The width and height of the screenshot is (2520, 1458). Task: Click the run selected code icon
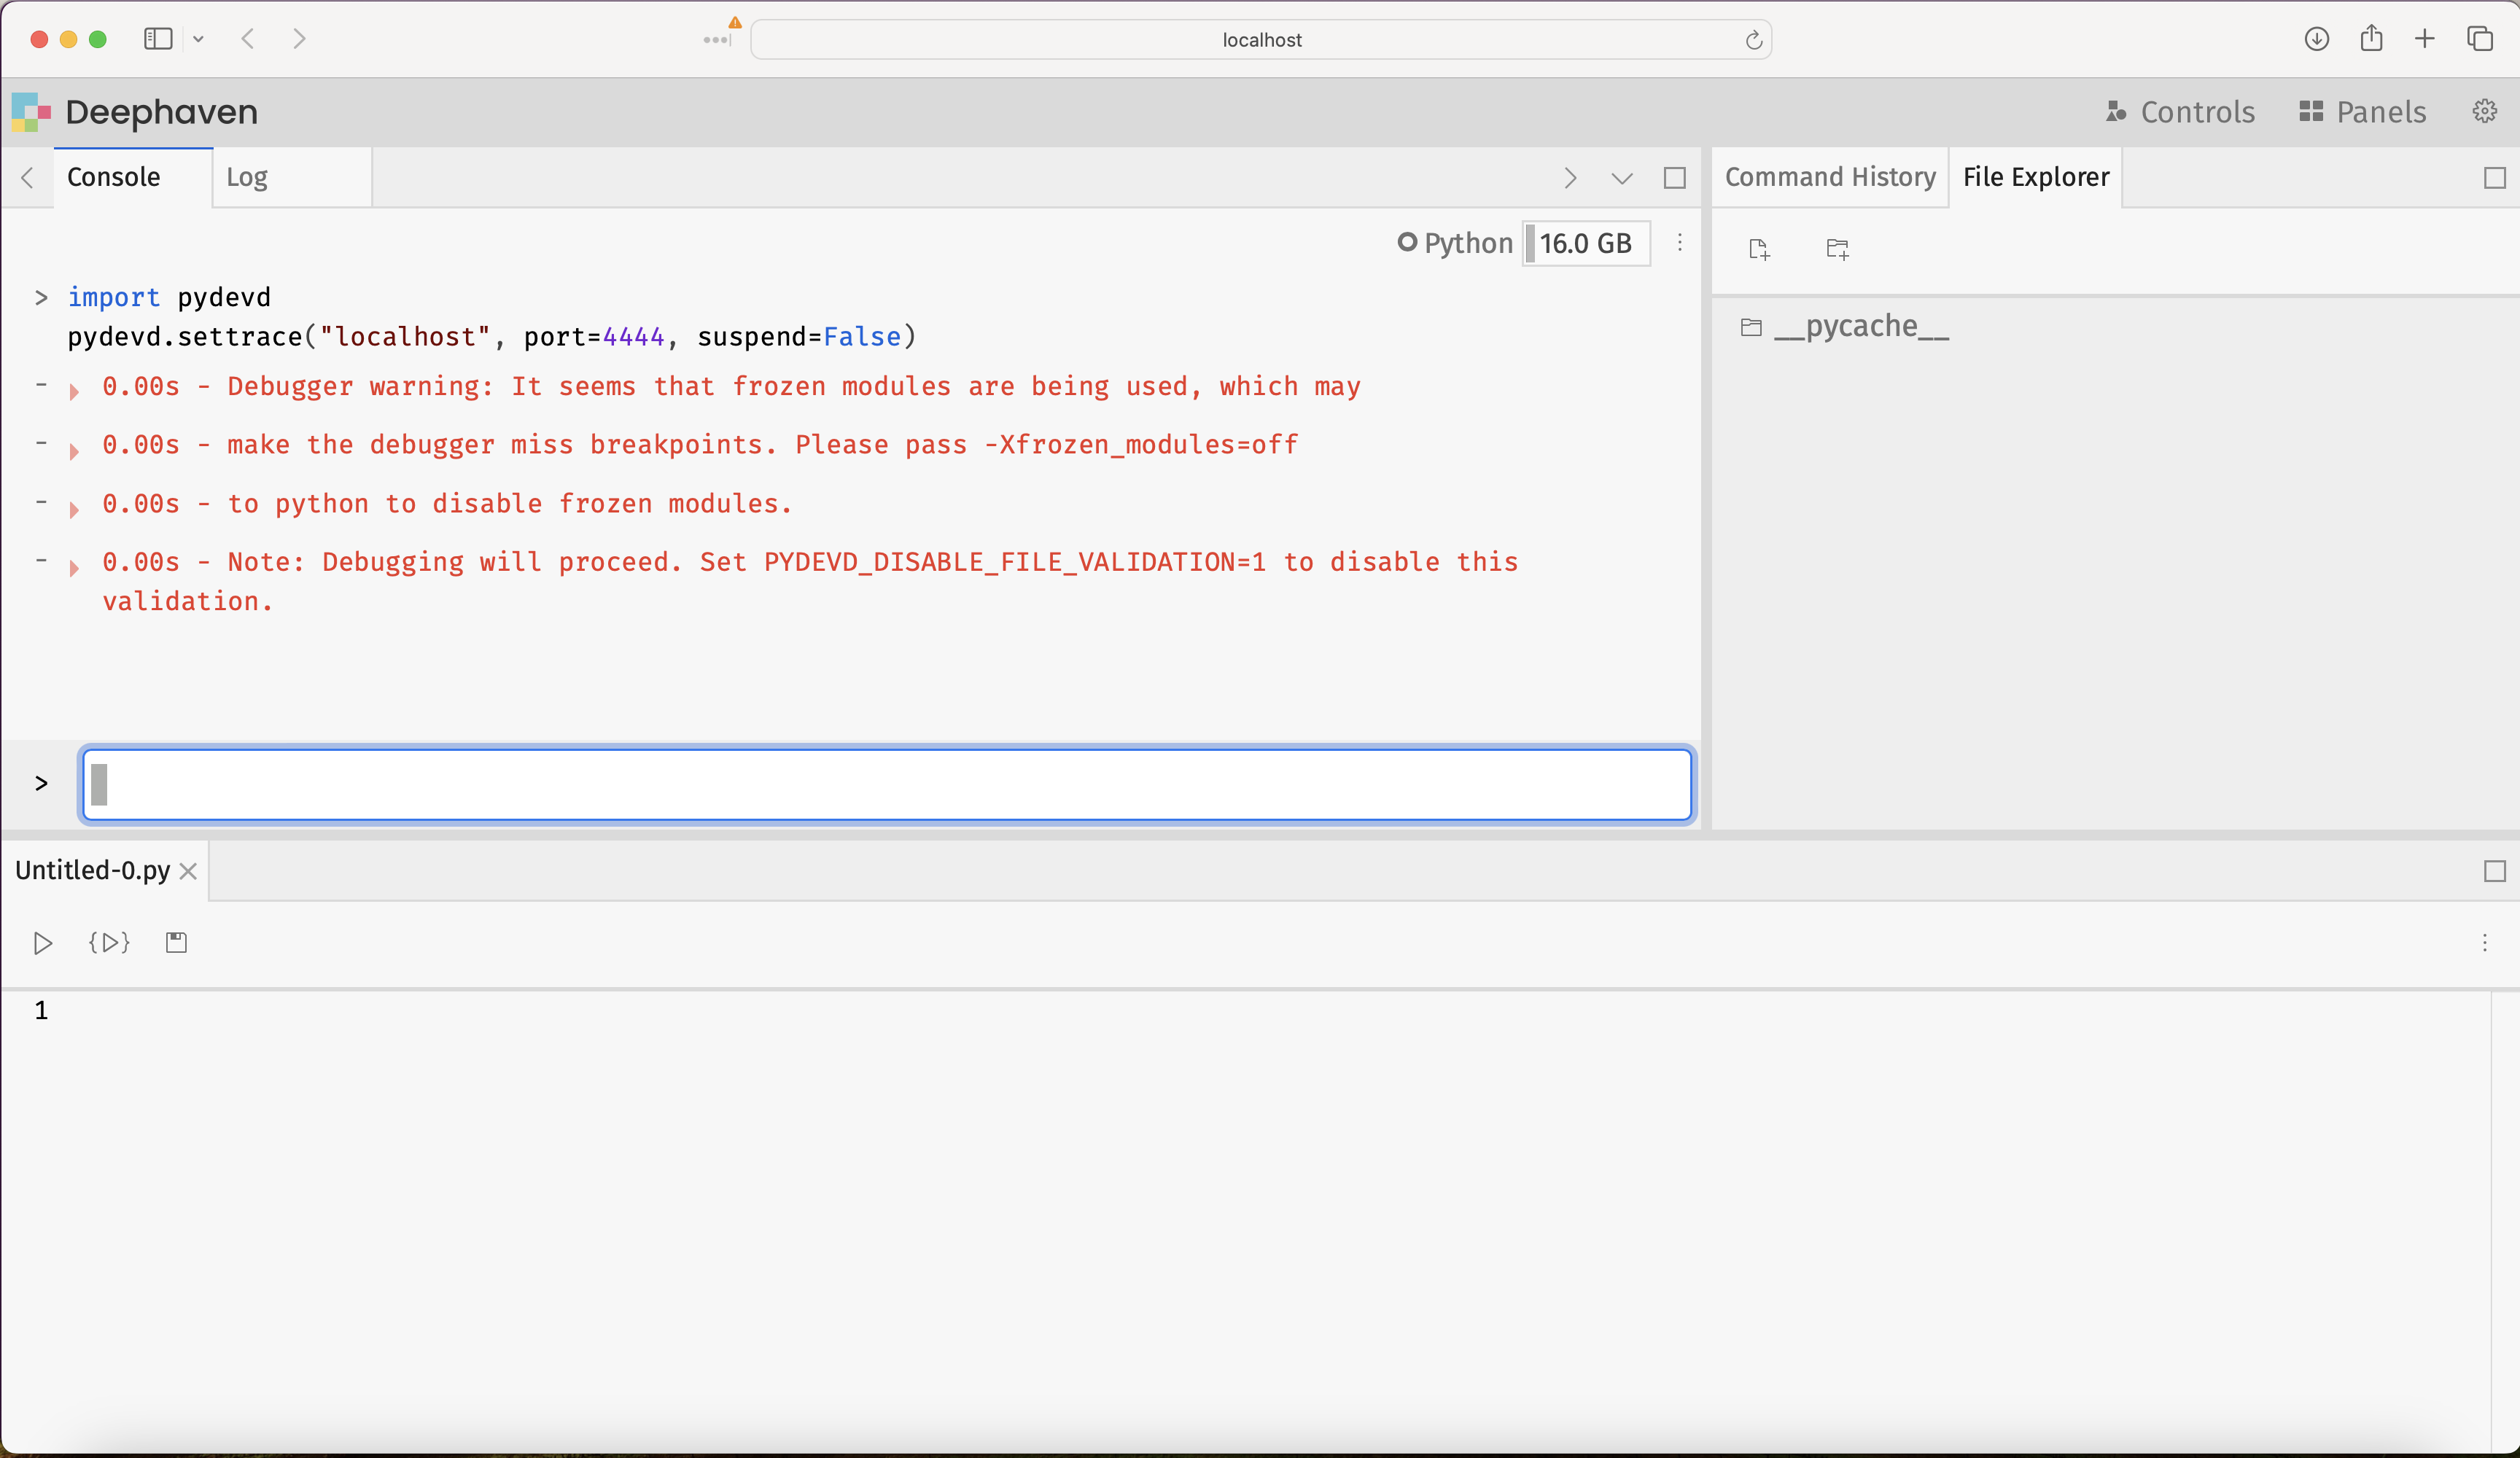109,943
